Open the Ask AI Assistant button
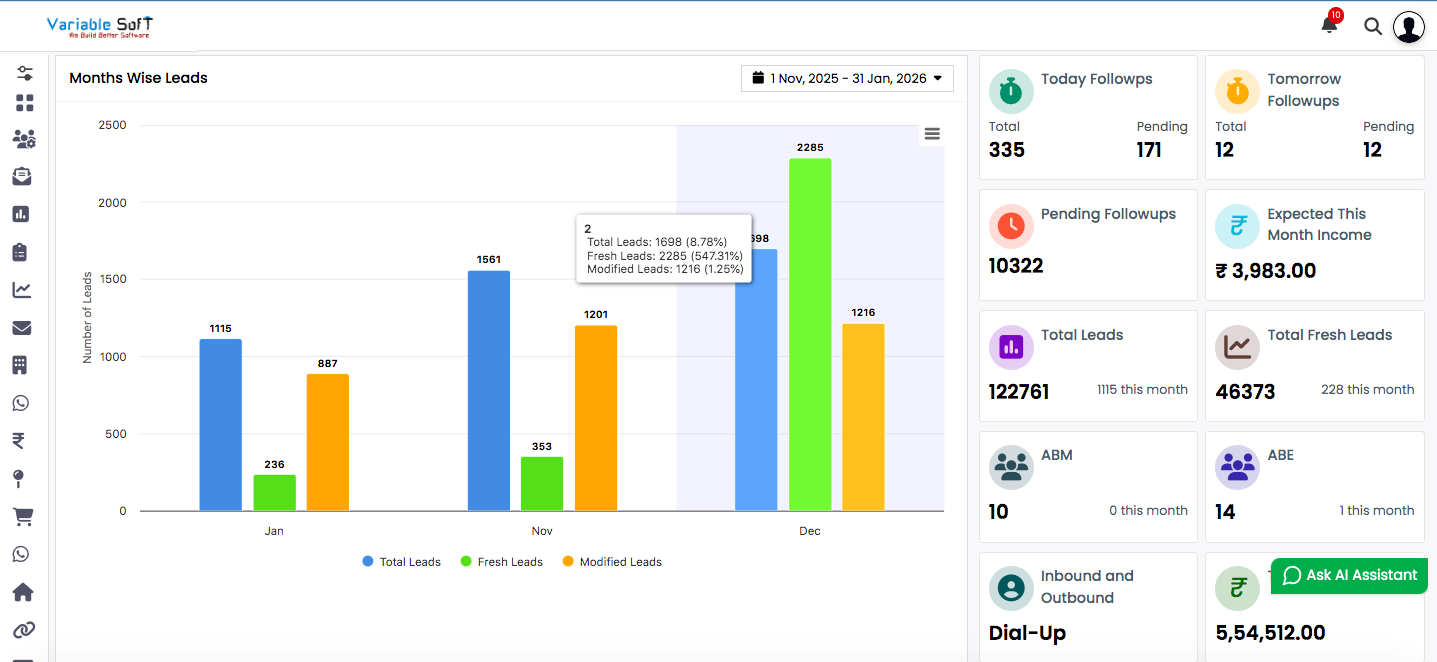This screenshot has width=1437, height=662. [1348, 575]
